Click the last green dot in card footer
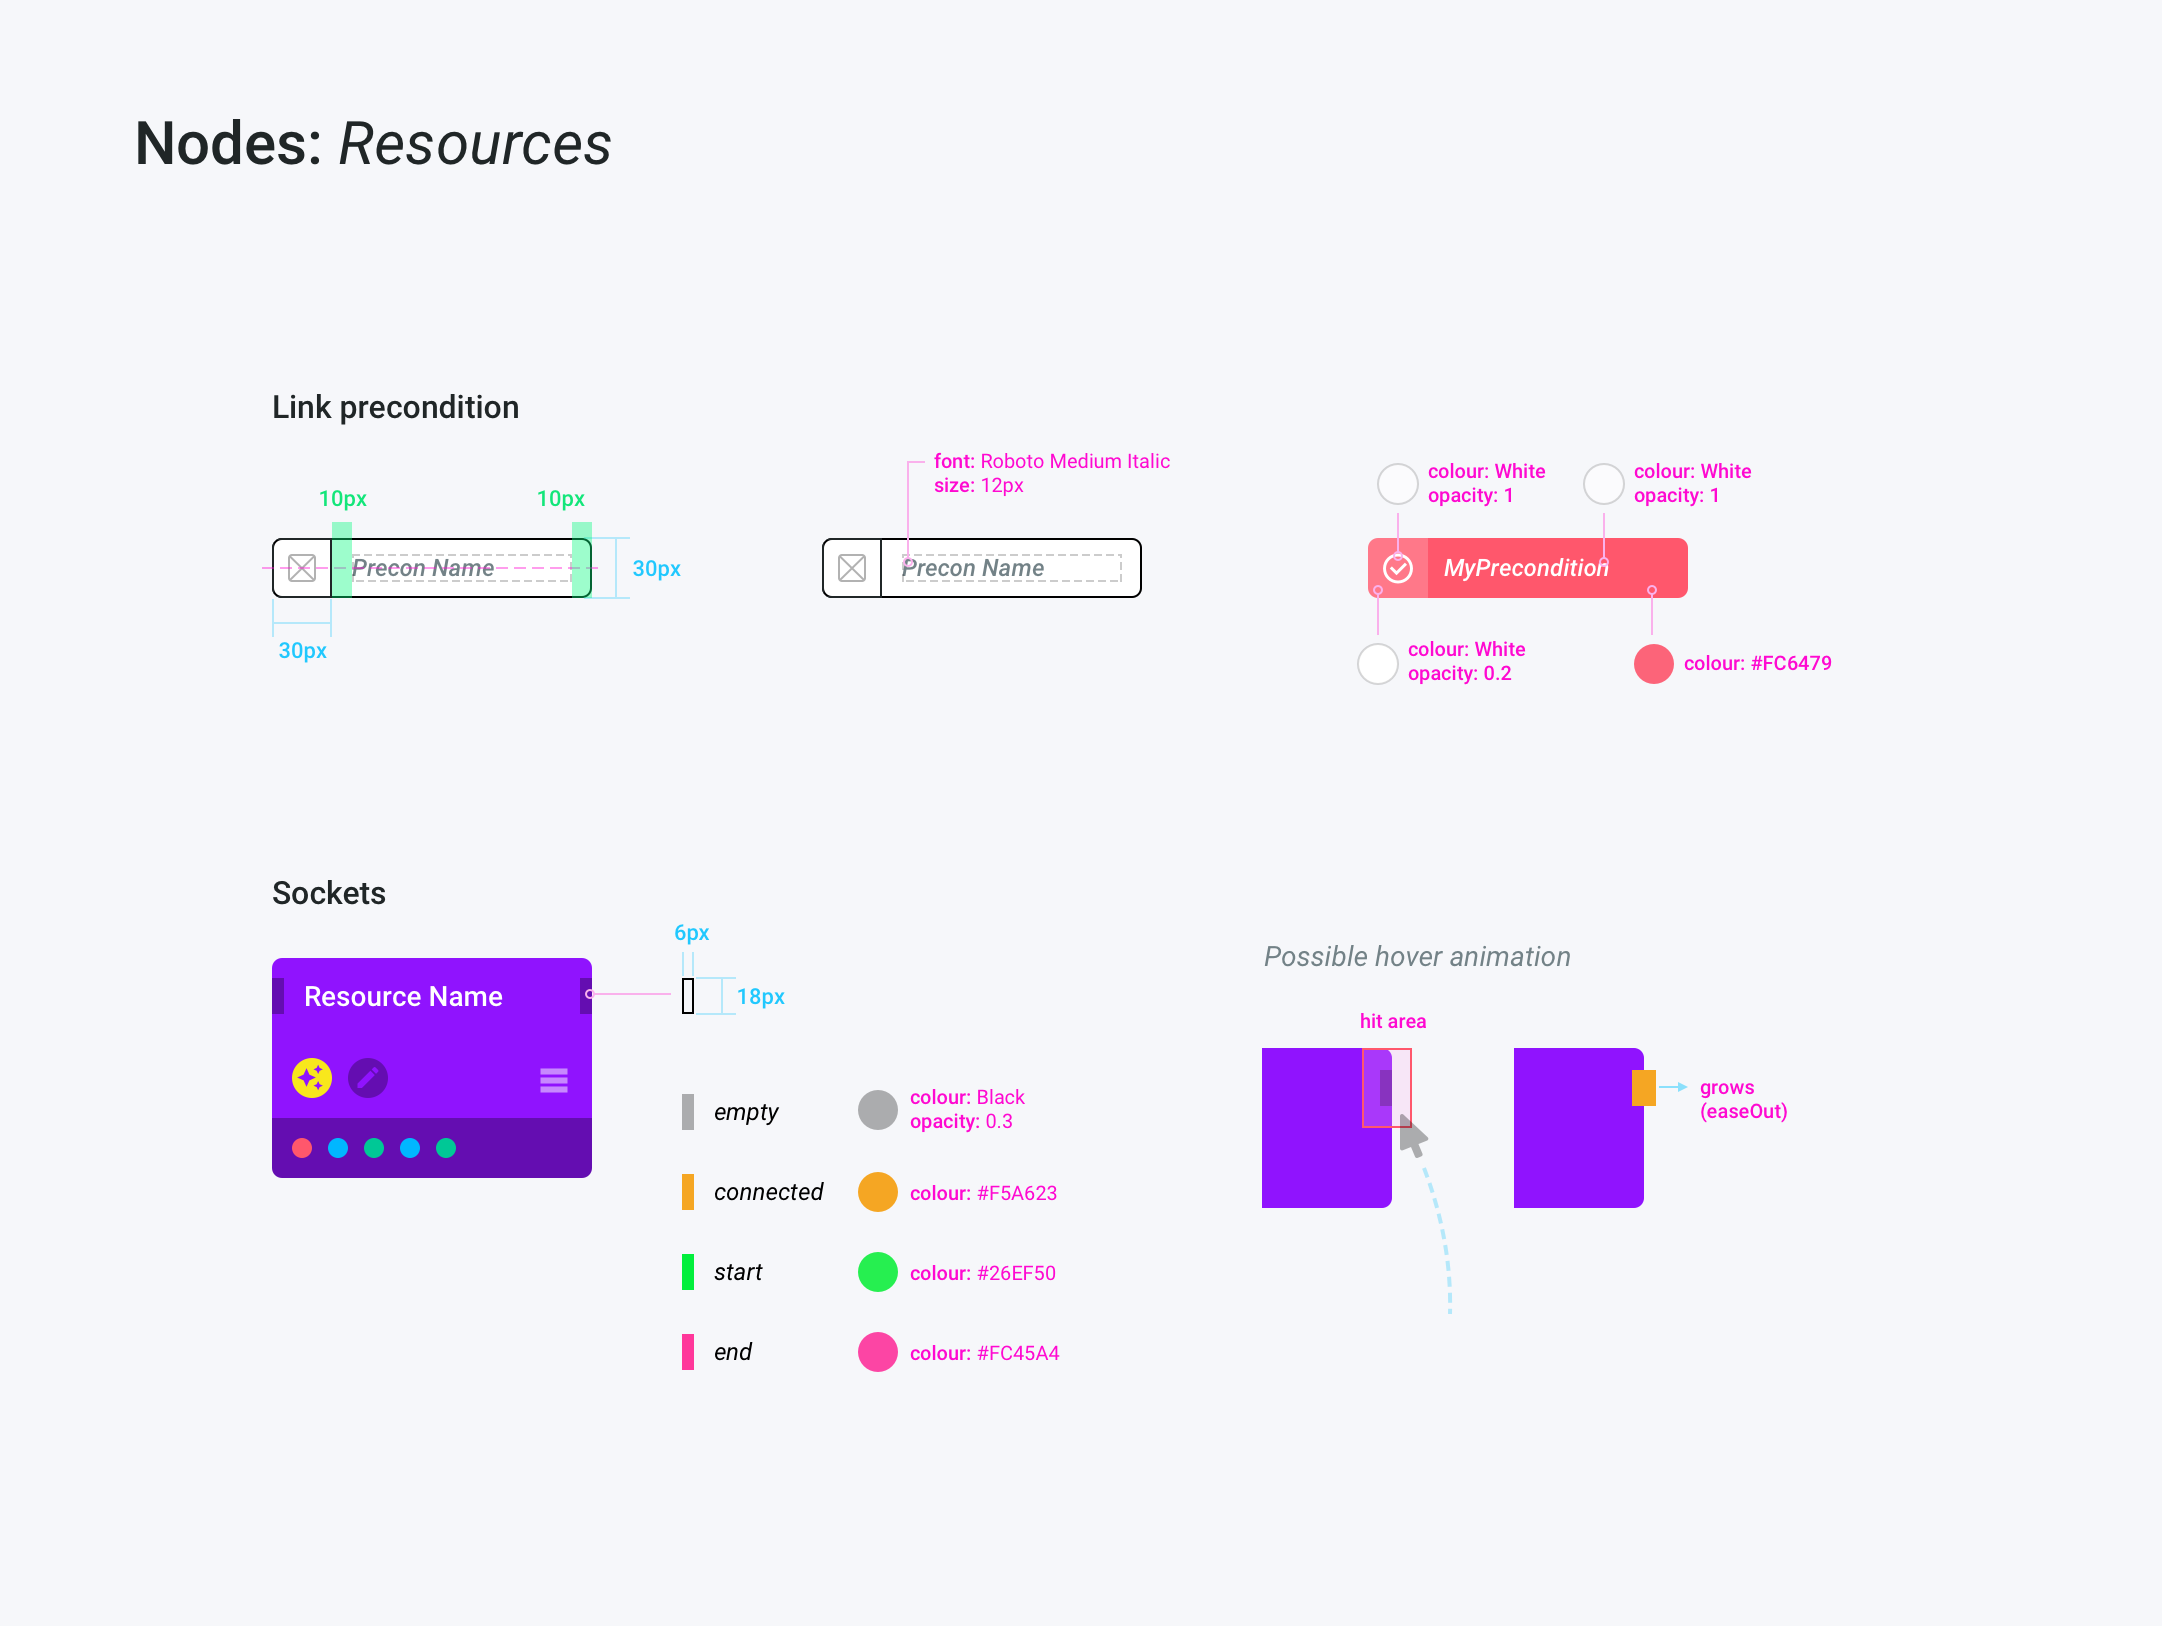Viewport: 2162px width, 1626px height. coord(446,1148)
